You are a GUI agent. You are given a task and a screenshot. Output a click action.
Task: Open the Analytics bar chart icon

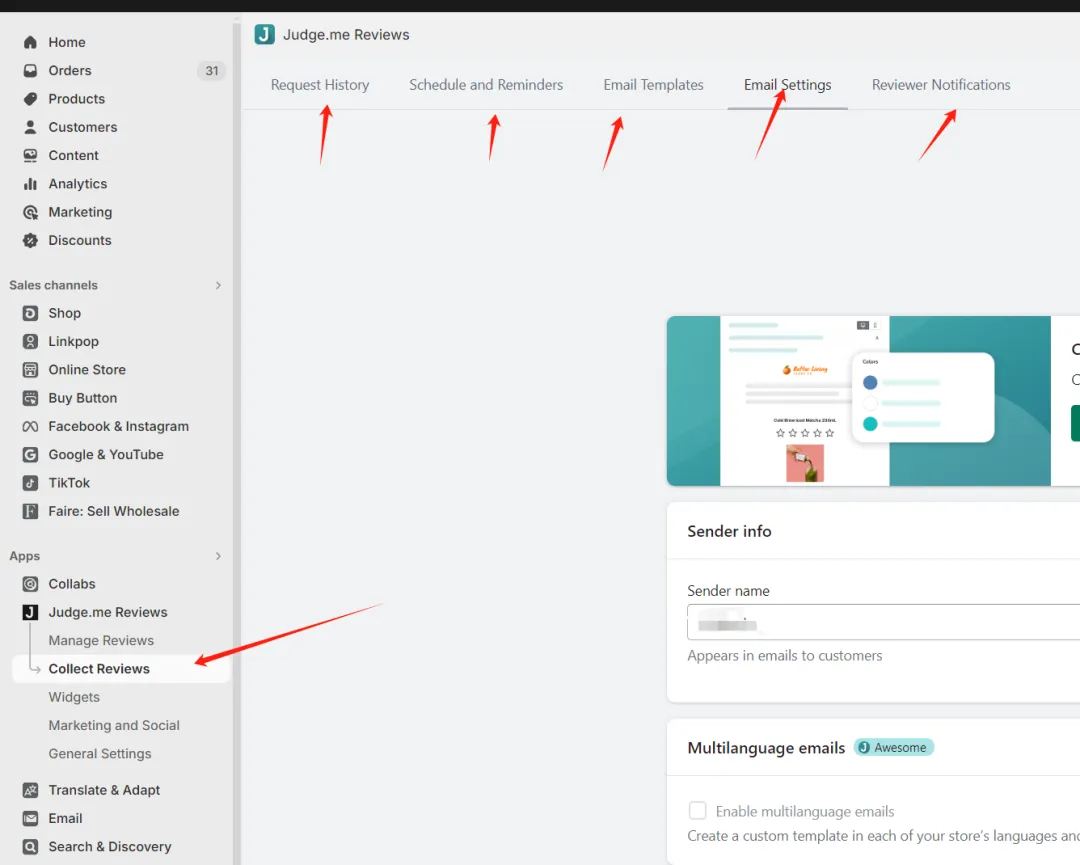pyautogui.click(x=30, y=184)
